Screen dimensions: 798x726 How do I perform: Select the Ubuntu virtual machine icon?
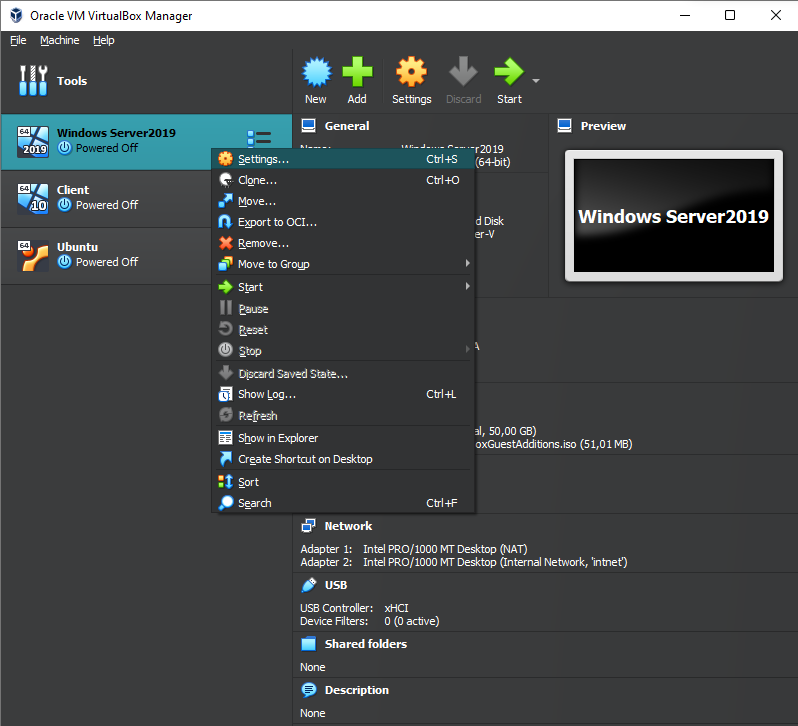(33, 255)
